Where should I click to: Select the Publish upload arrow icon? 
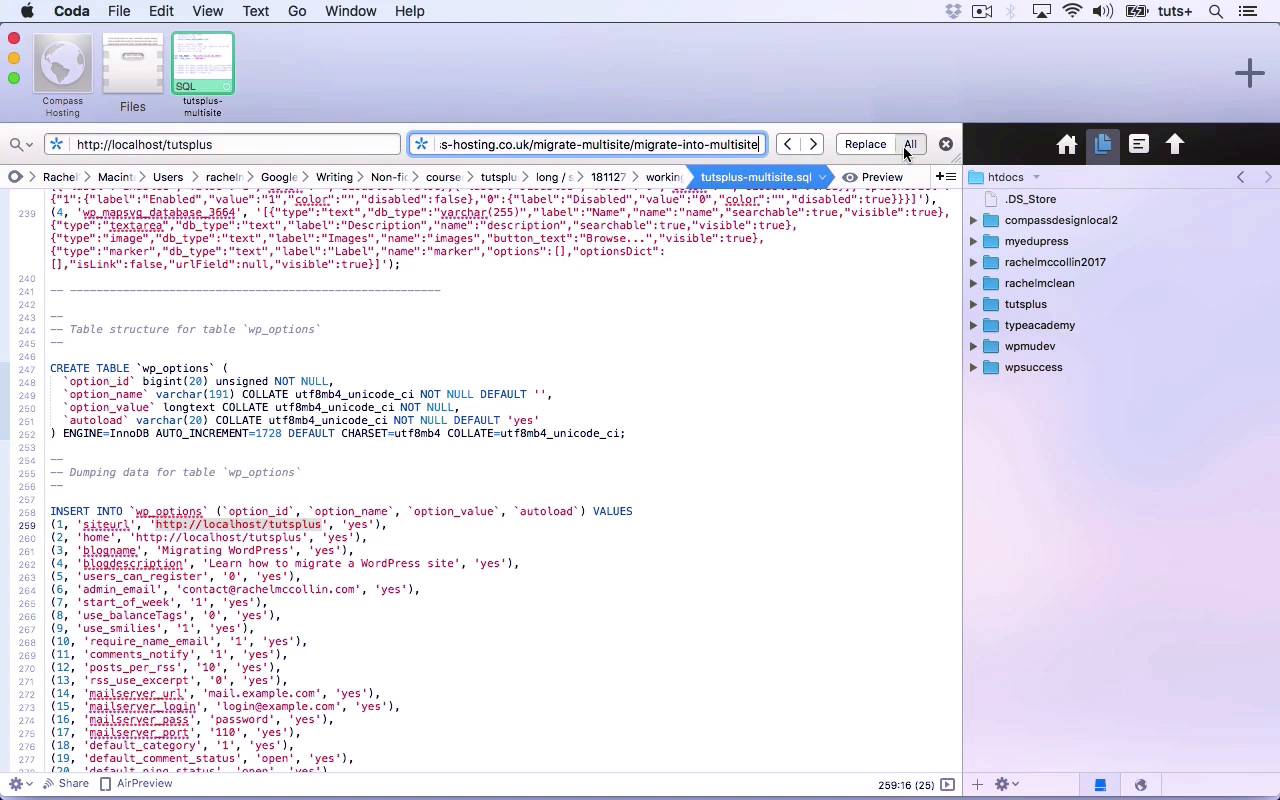click(1175, 144)
